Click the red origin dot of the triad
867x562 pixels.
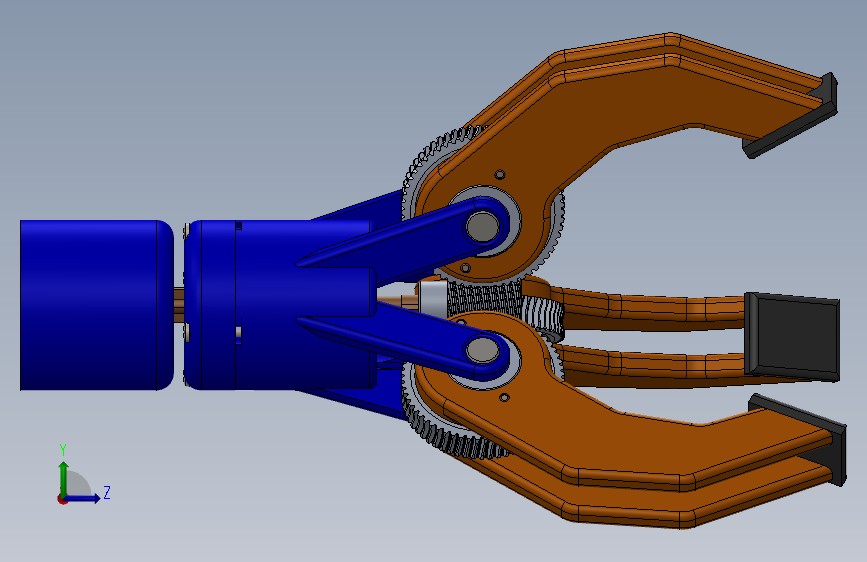pos(62,499)
